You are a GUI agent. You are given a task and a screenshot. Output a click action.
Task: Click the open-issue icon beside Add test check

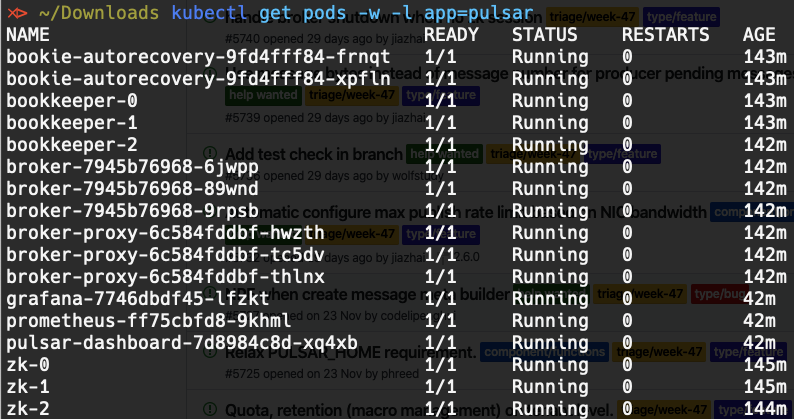(x=210, y=153)
